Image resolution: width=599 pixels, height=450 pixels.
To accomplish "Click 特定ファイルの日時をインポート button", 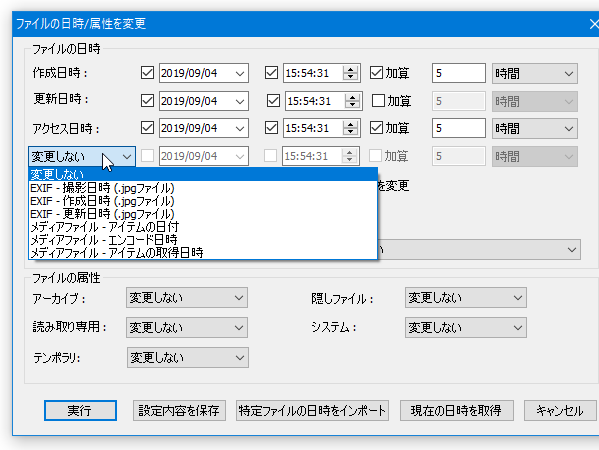I will pos(312,411).
